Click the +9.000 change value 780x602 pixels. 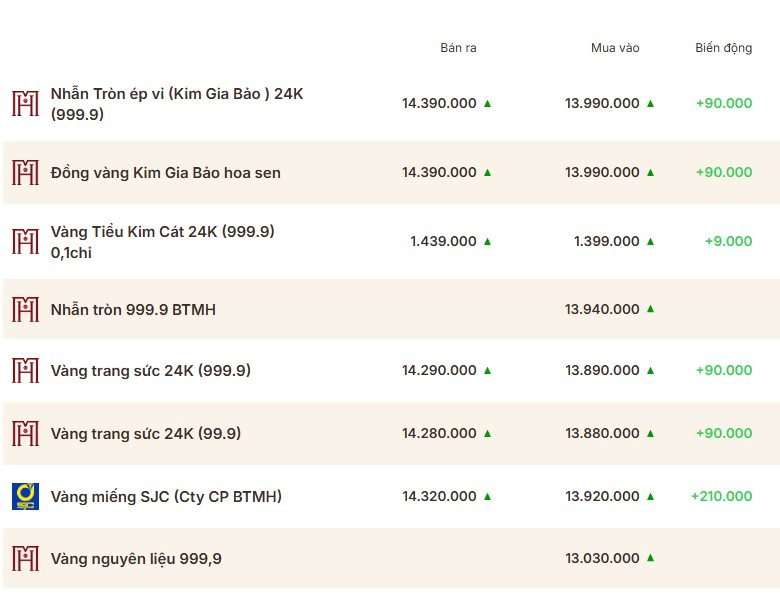[x=728, y=241]
